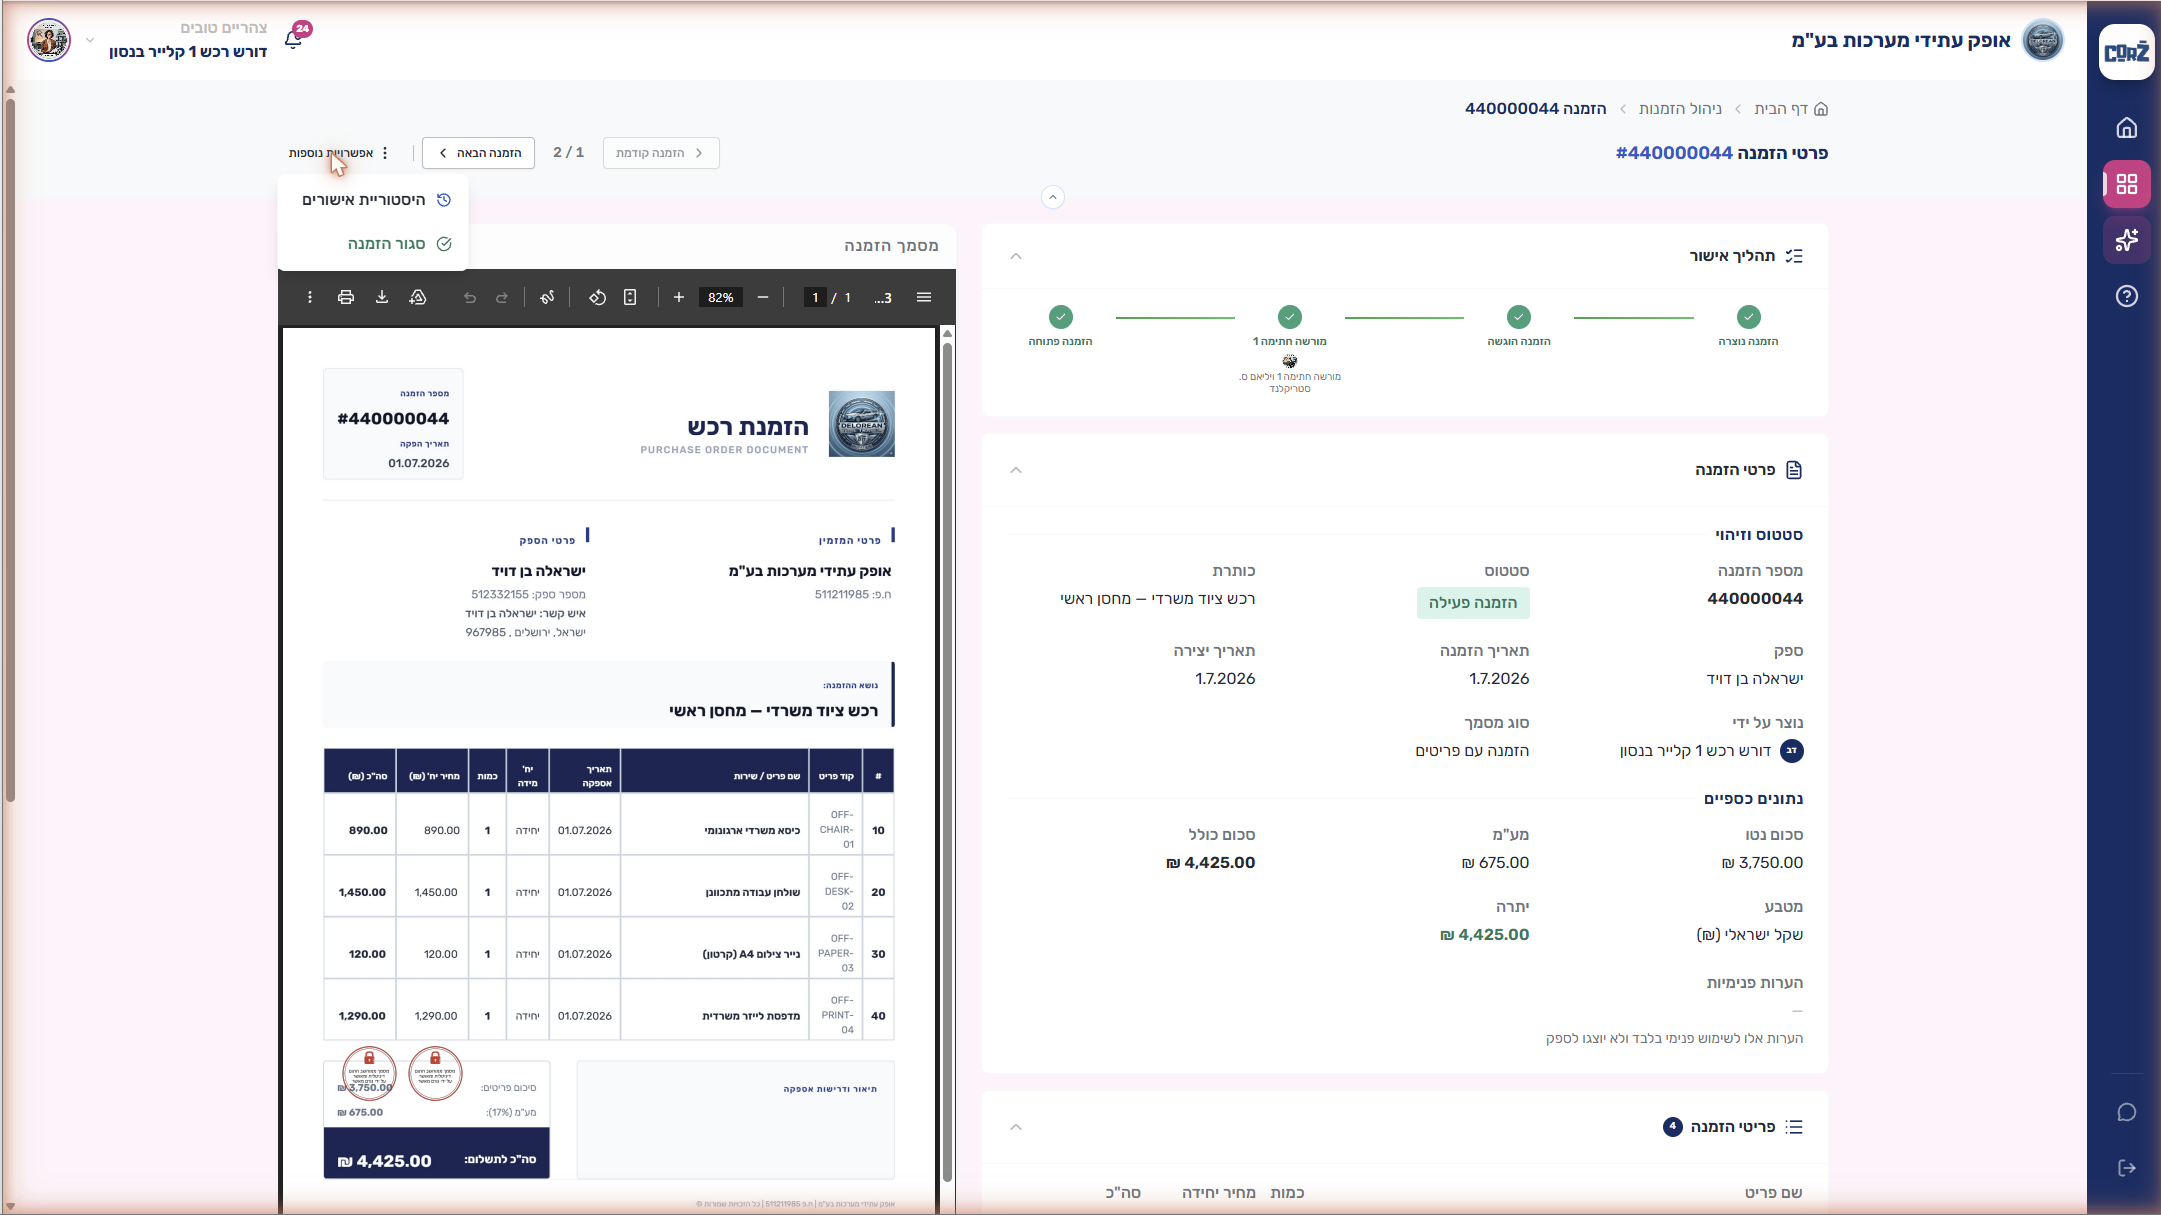Click the undo arrow in PDF toolbar
The image size is (2161, 1215).
pyautogui.click(x=470, y=297)
